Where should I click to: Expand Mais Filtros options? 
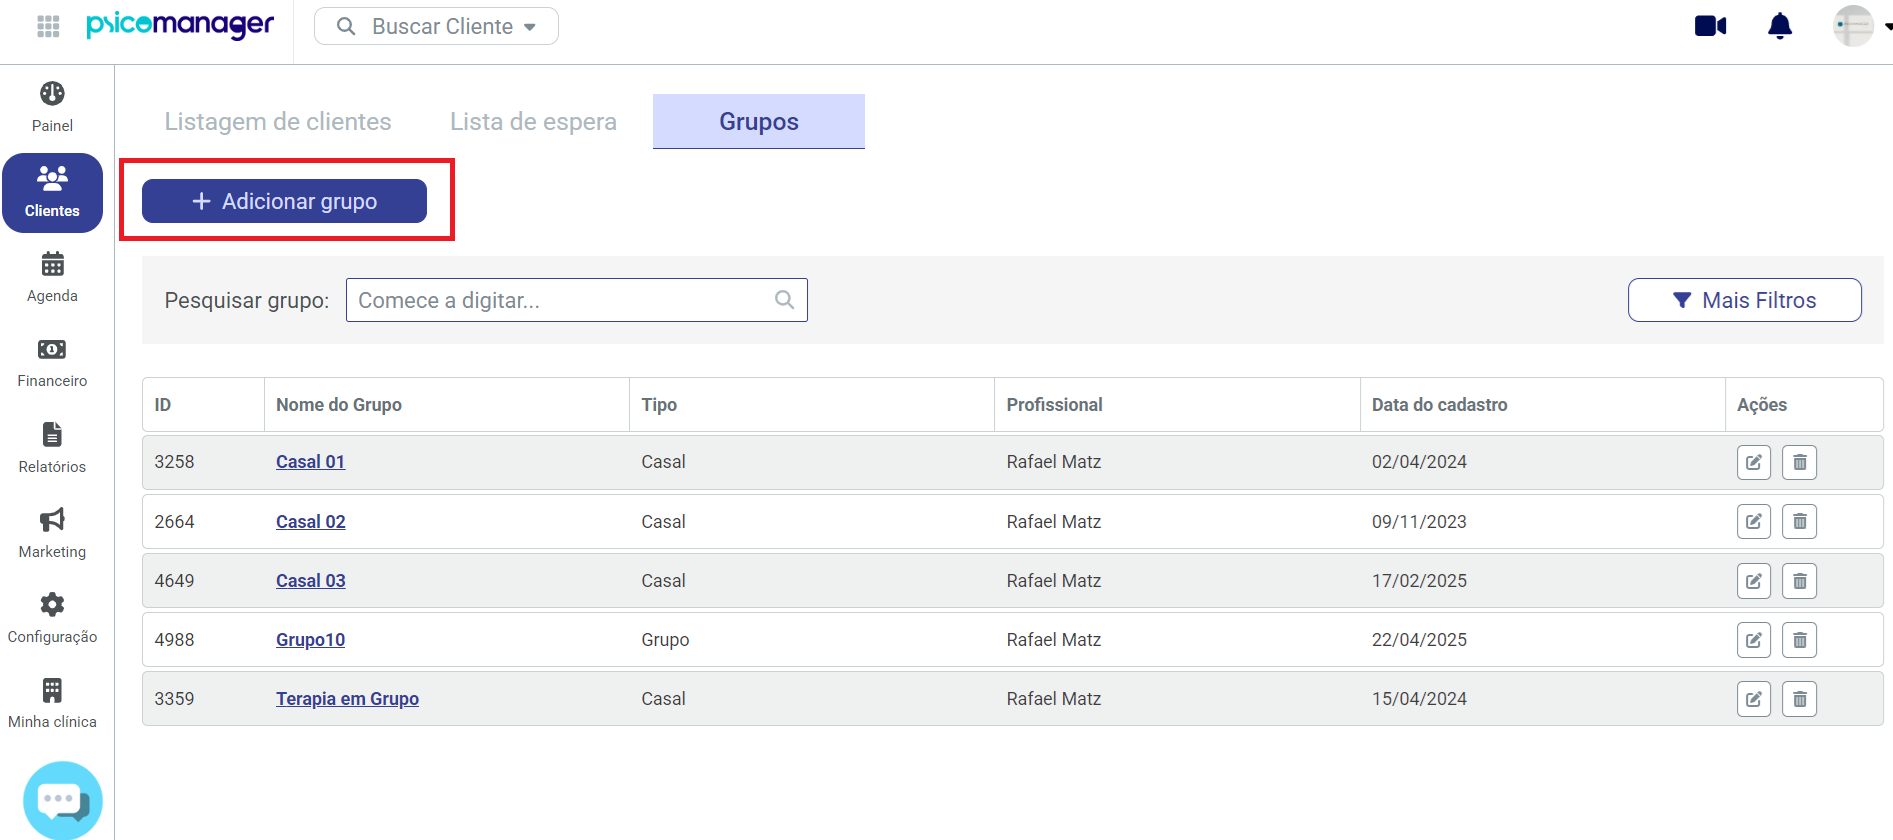[x=1744, y=300]
